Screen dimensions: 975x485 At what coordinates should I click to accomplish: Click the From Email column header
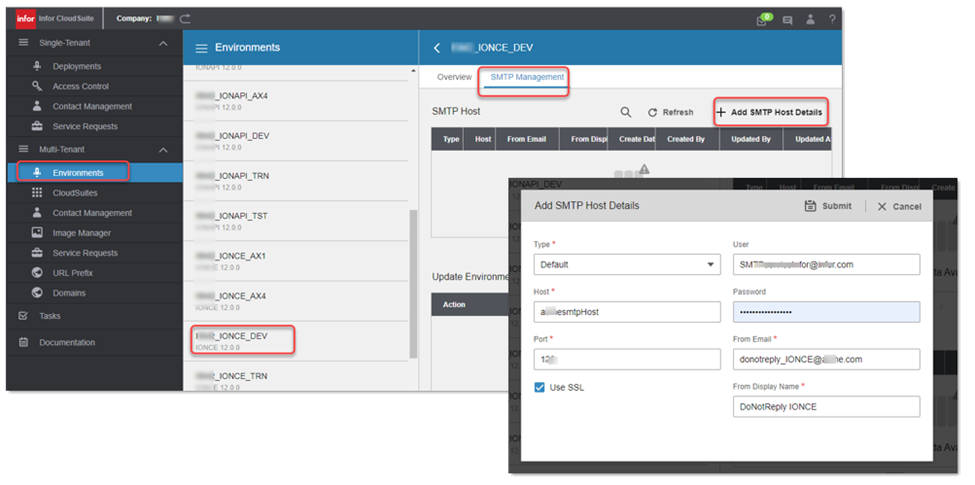(x=527, y=139)
